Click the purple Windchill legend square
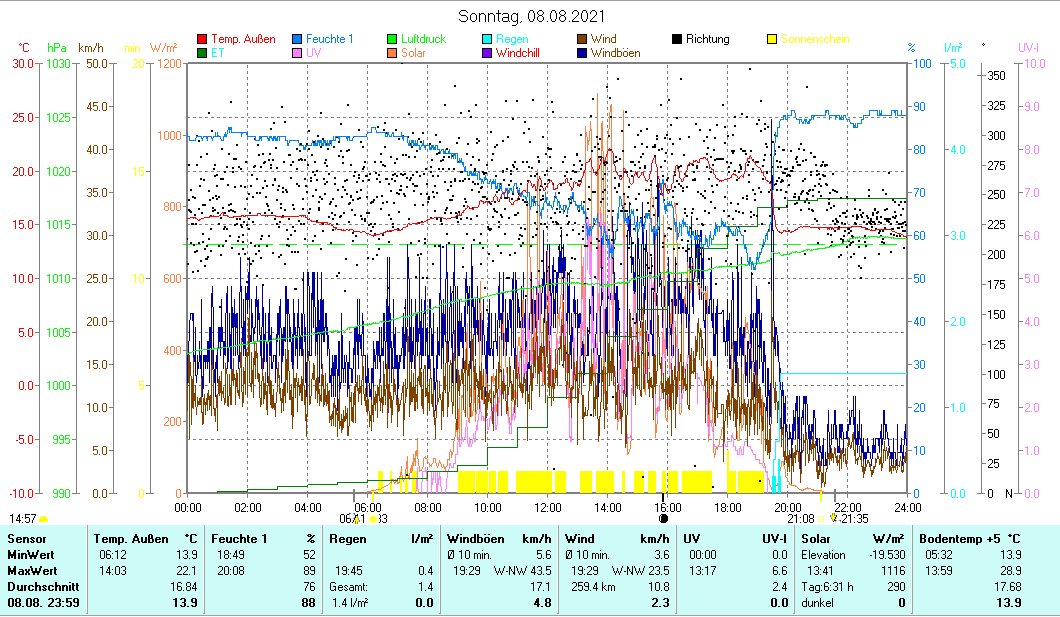The image size is (1060, 617). (x=488, y=53)
